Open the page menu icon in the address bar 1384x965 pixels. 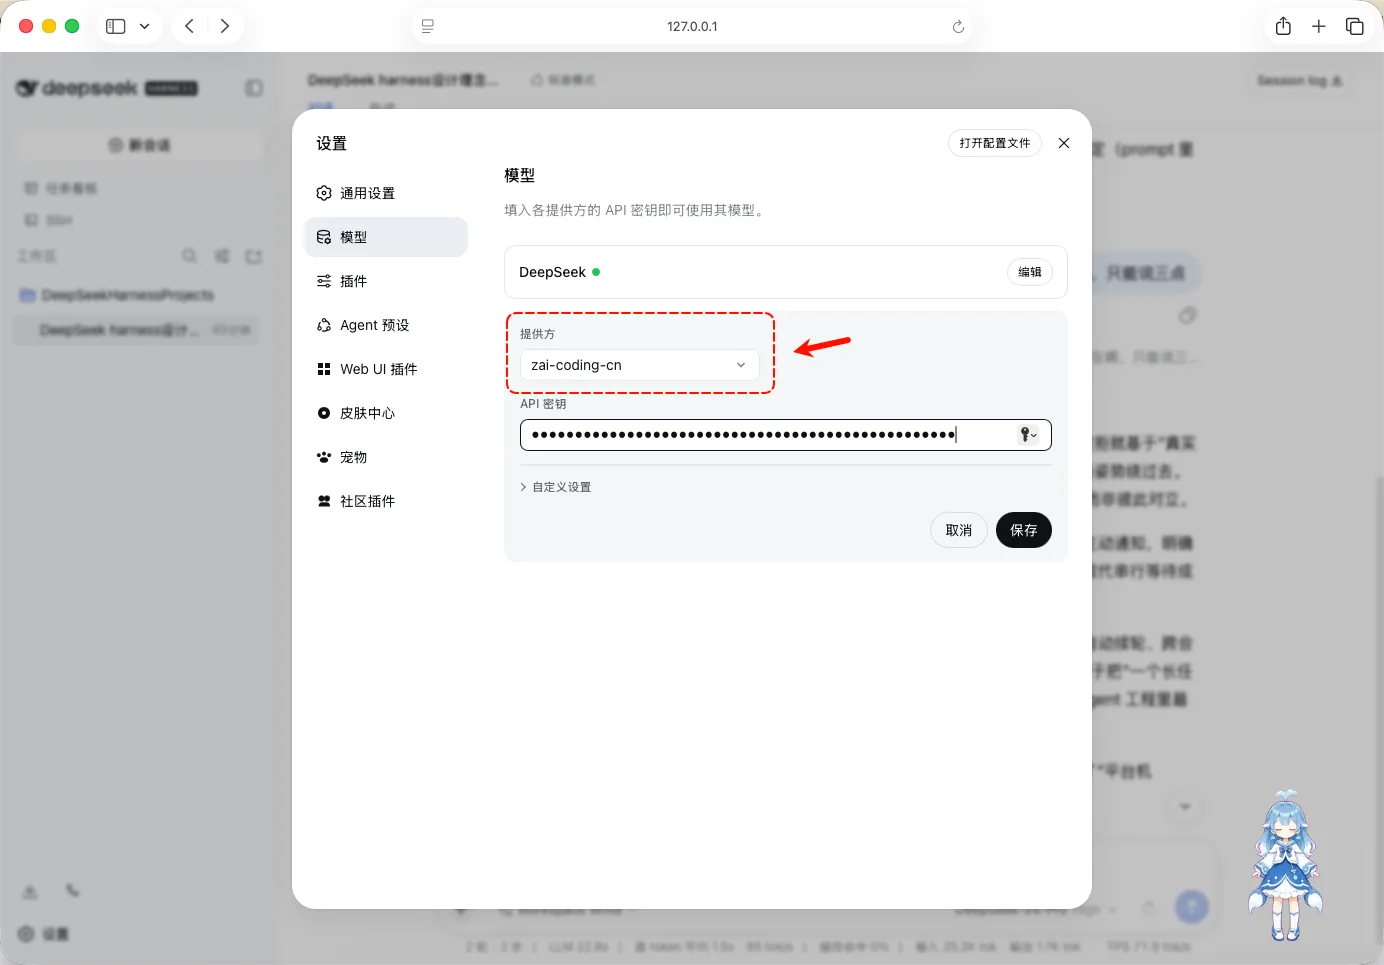click(x=428, y=26)
